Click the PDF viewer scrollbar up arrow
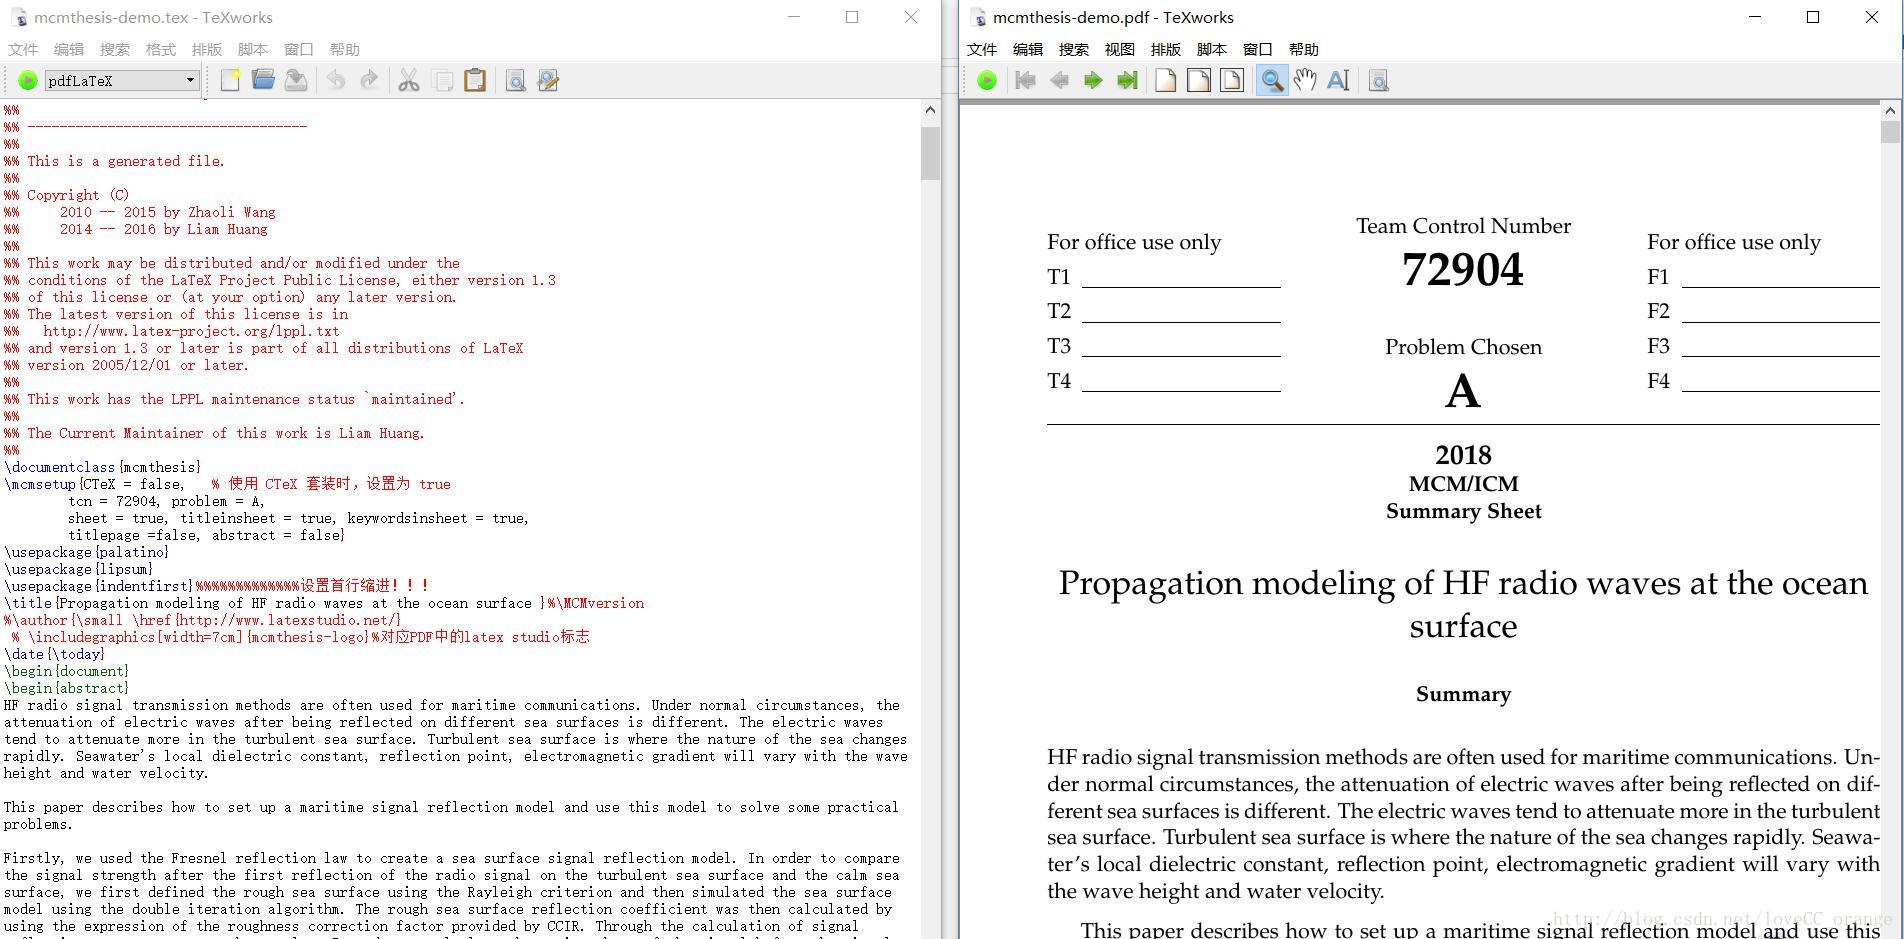 coord(1890,110)
